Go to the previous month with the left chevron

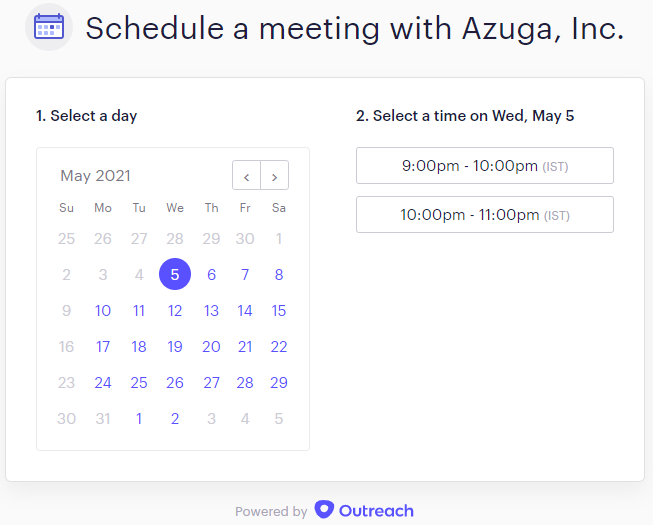click(x=247, y=175)
